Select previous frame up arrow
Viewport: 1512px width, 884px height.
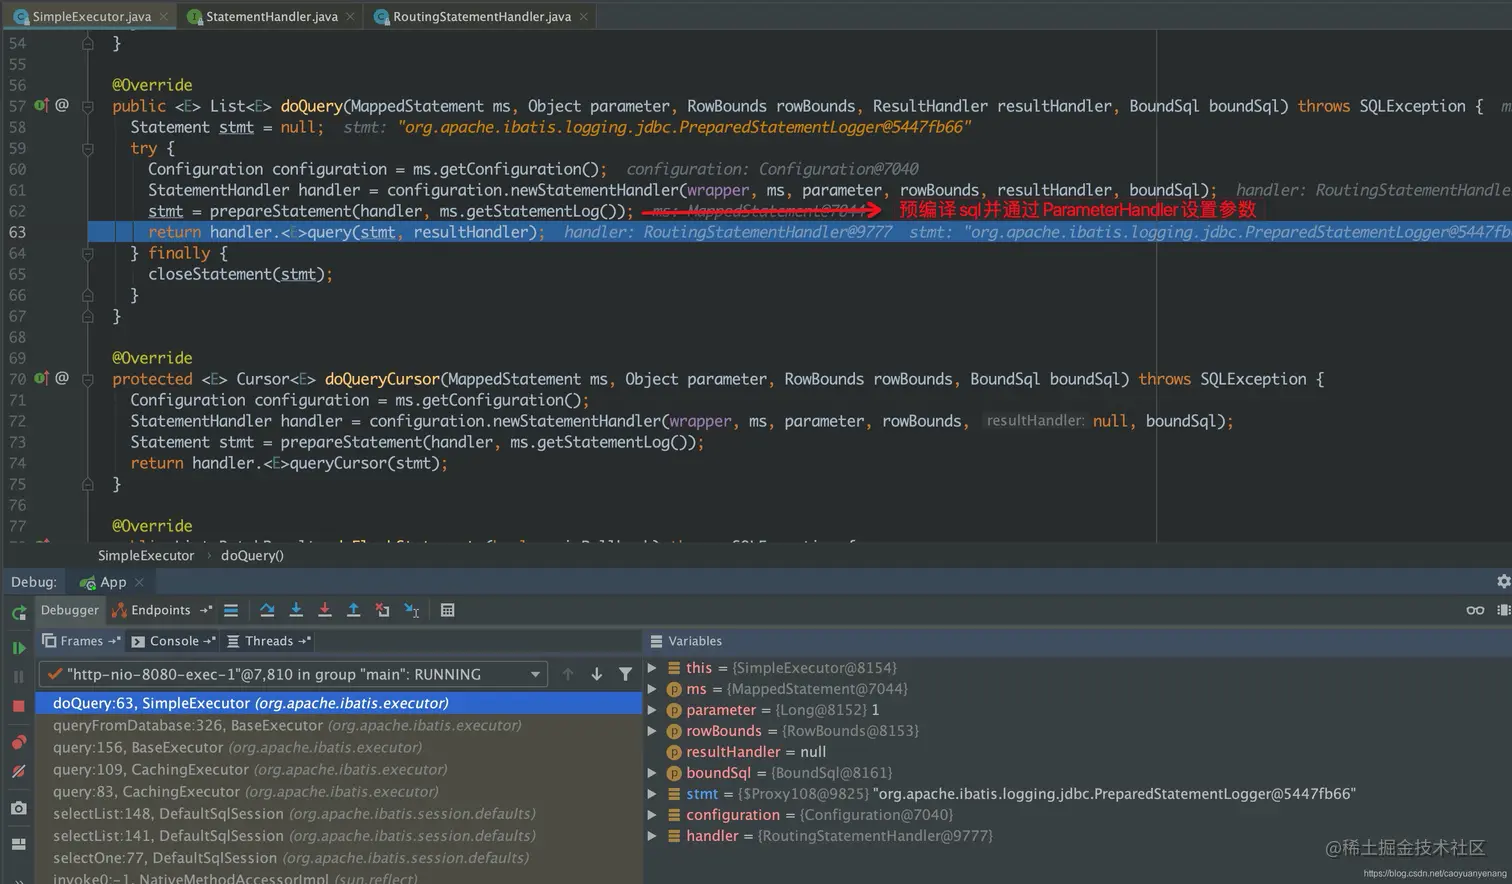(568, 674)
